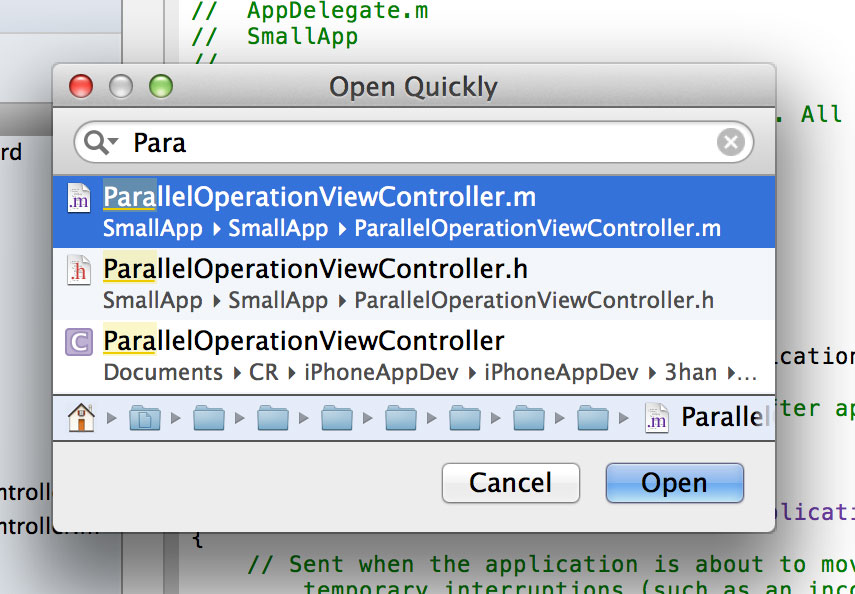This screenshot has width=855, height=594.
Task: Click the Open button
Action: coord(675,483)
